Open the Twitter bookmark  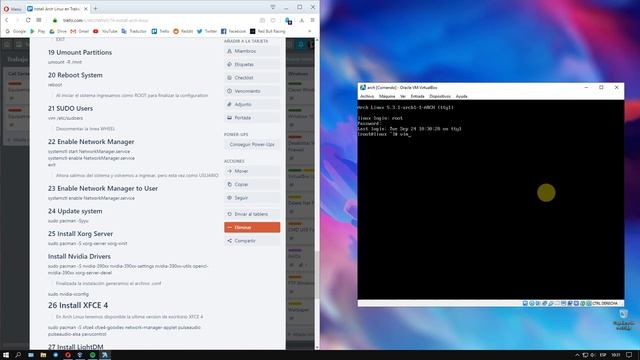pos(207,31)
